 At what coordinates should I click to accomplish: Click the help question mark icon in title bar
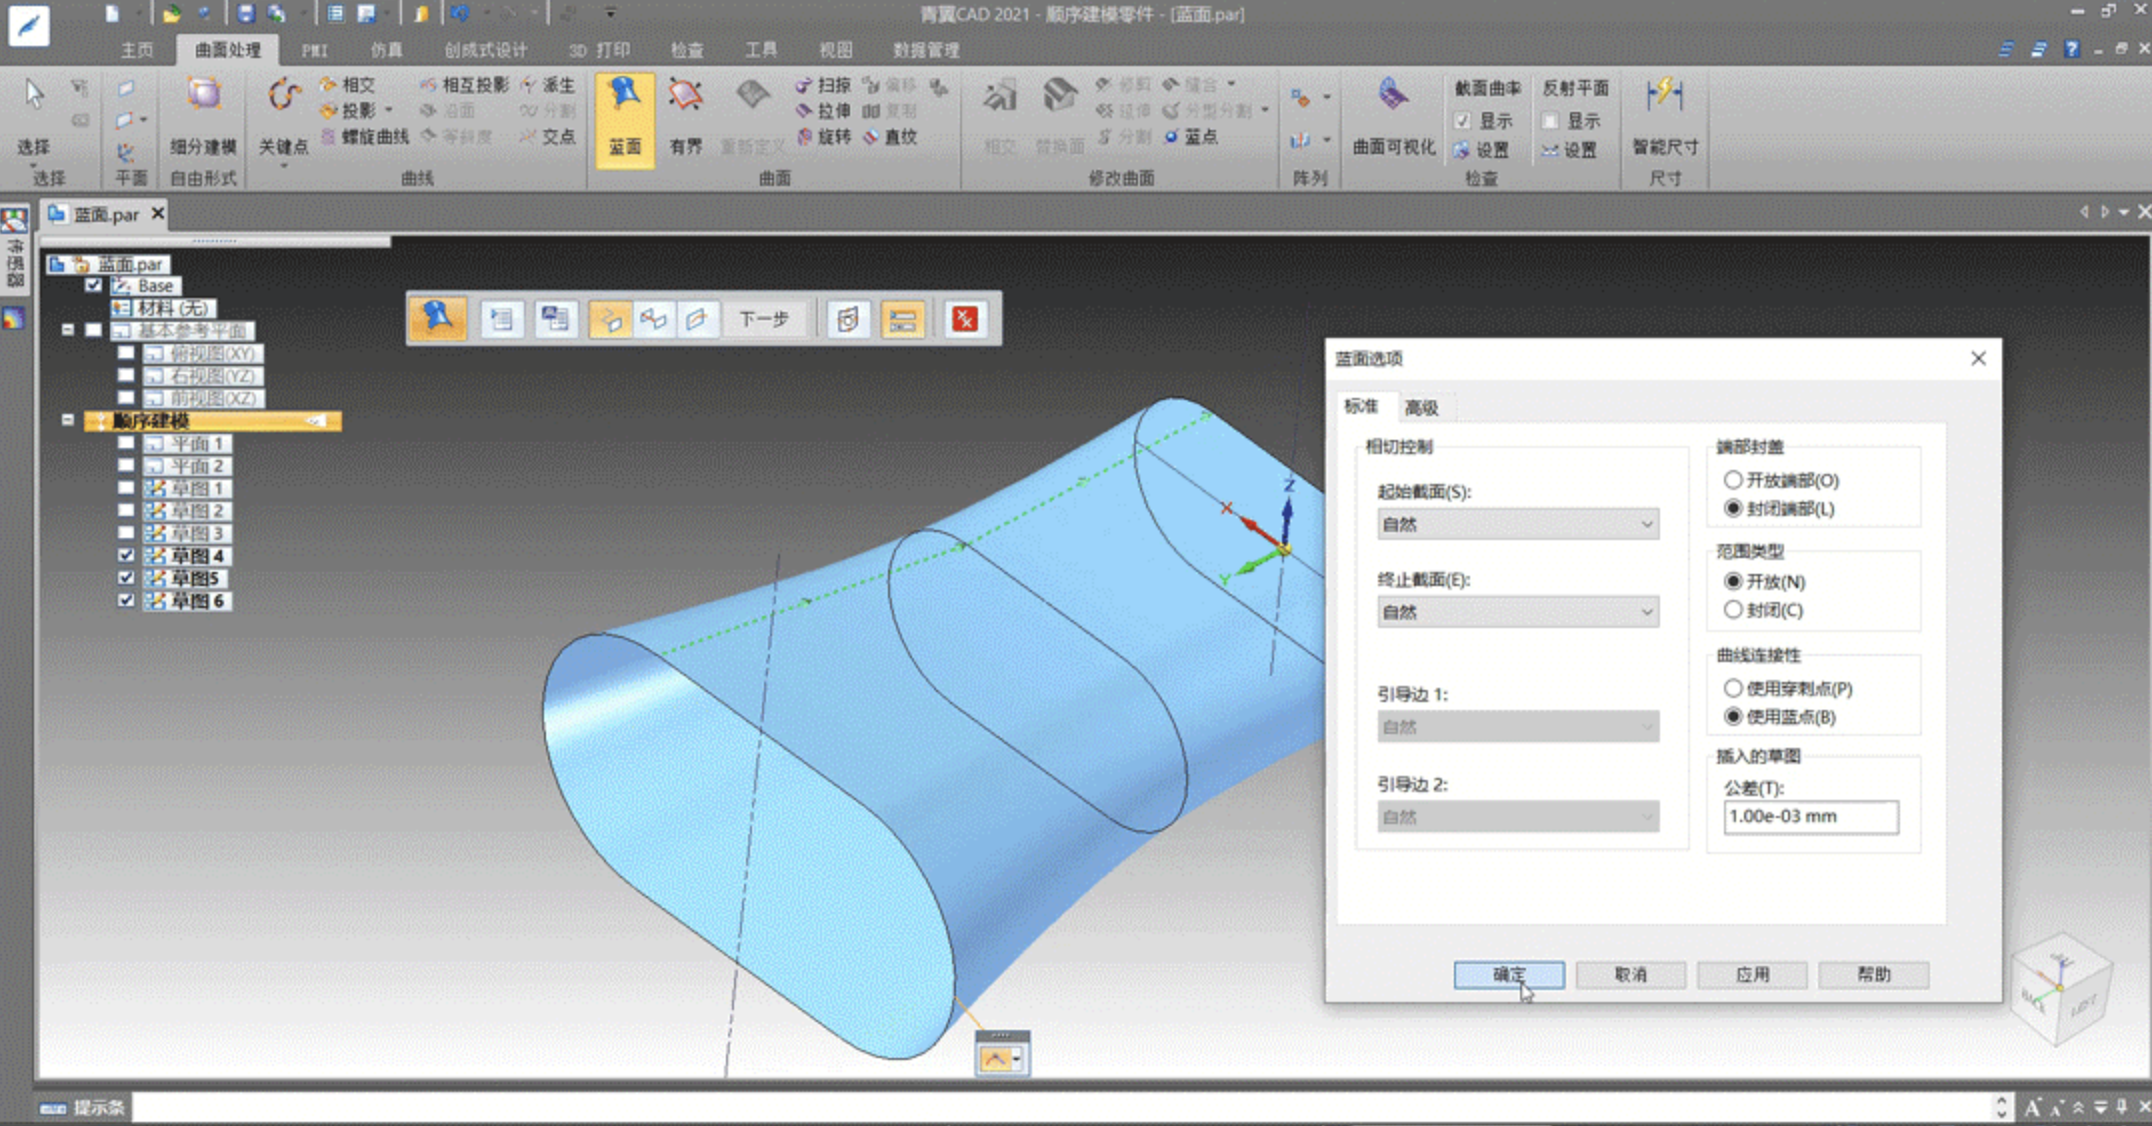pos(2071,49)
